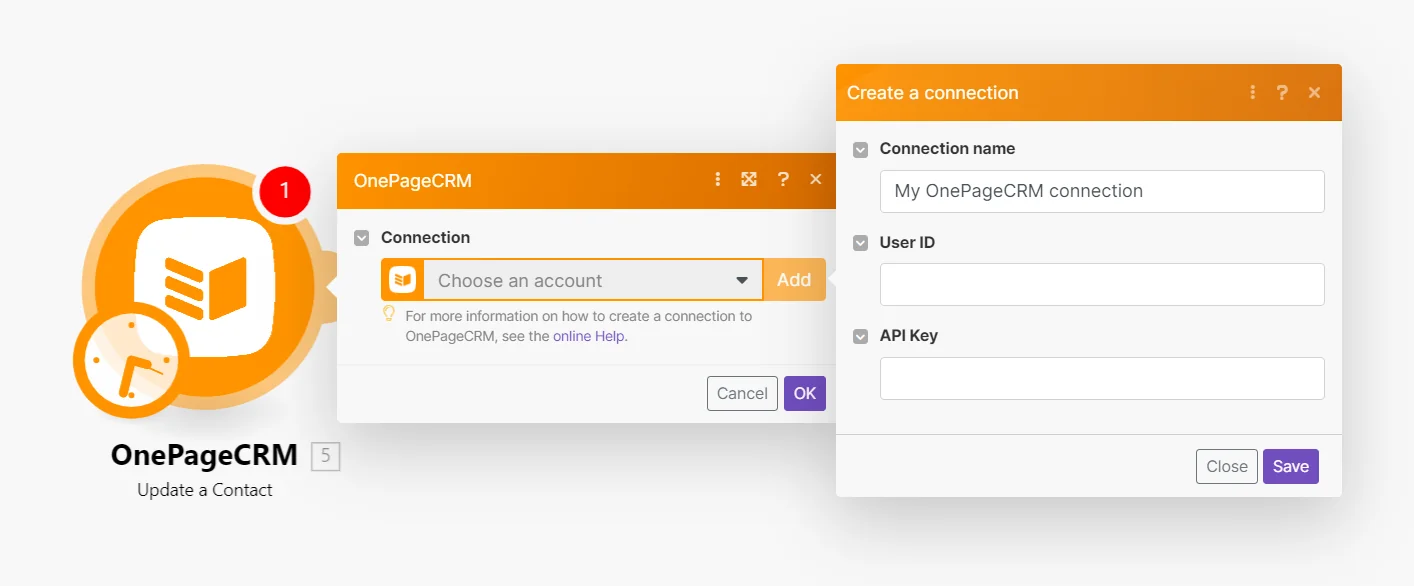Click the OnePageCRM module title text

point(205,456)
